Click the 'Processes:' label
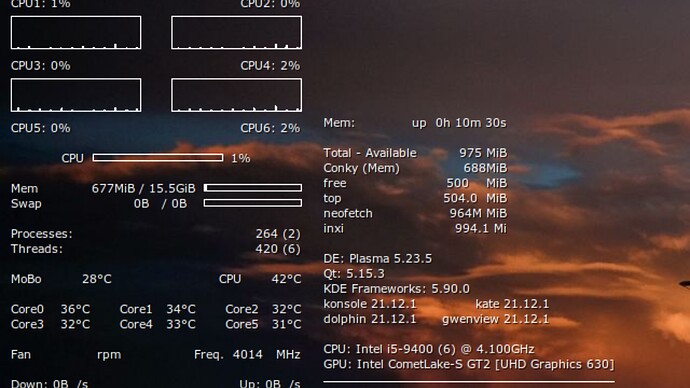 click(x=41, y=234)
